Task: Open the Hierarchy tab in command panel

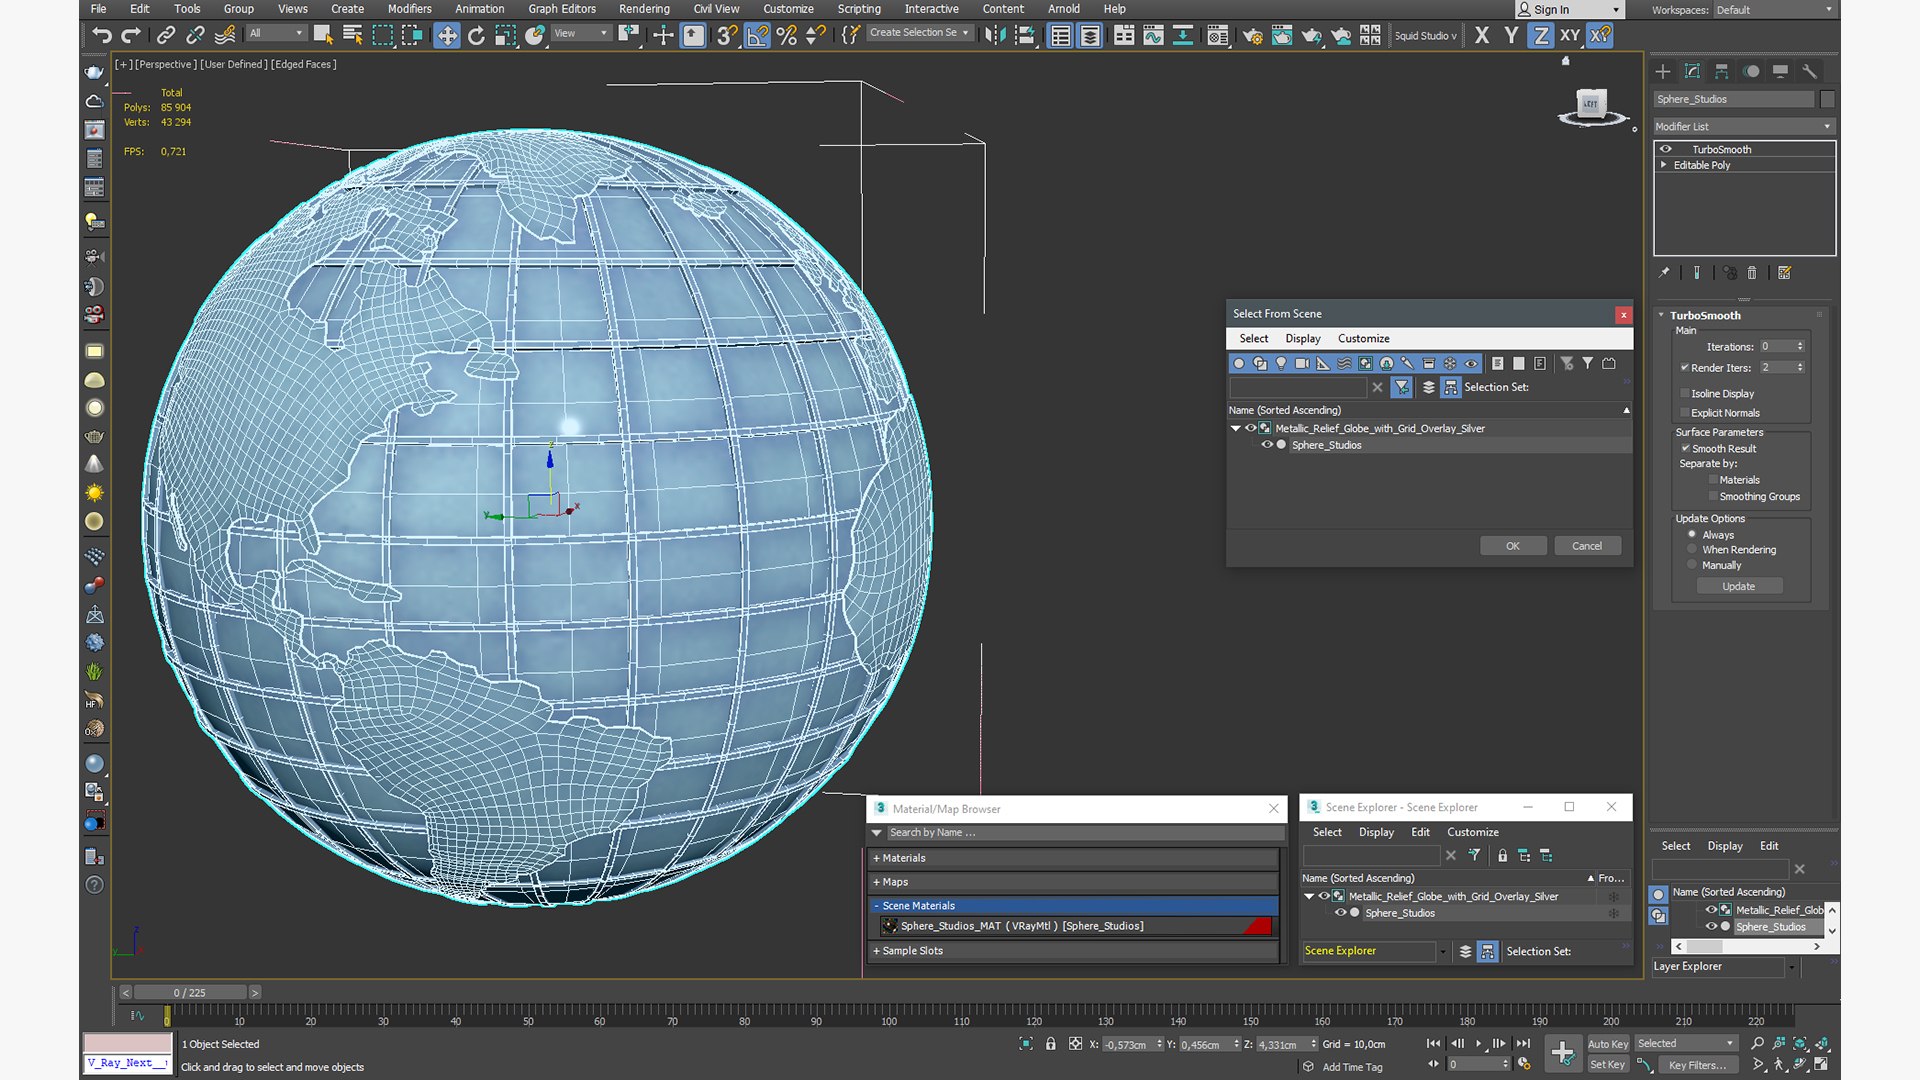Action: tap(1721, 71)
